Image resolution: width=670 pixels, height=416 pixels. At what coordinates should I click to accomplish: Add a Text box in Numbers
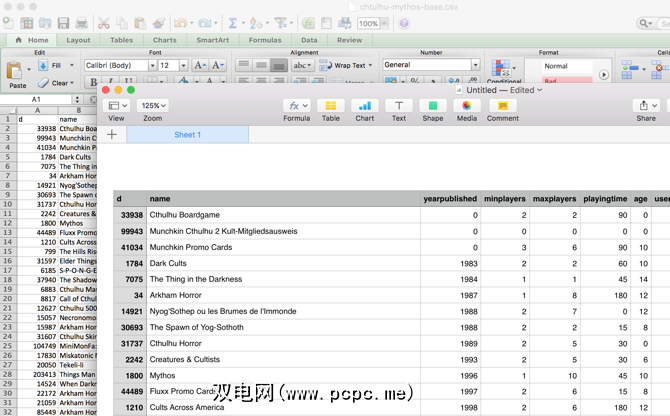398,106
